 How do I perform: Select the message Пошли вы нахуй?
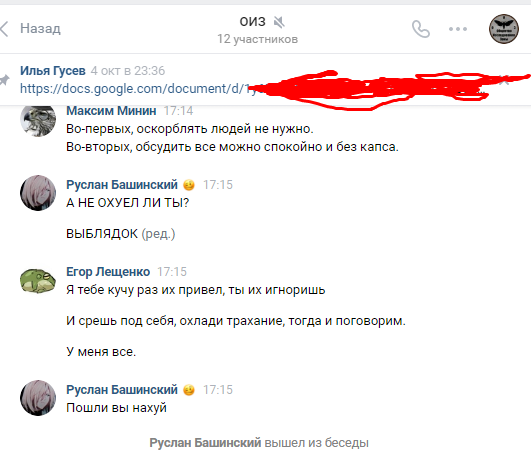[116, 408]
